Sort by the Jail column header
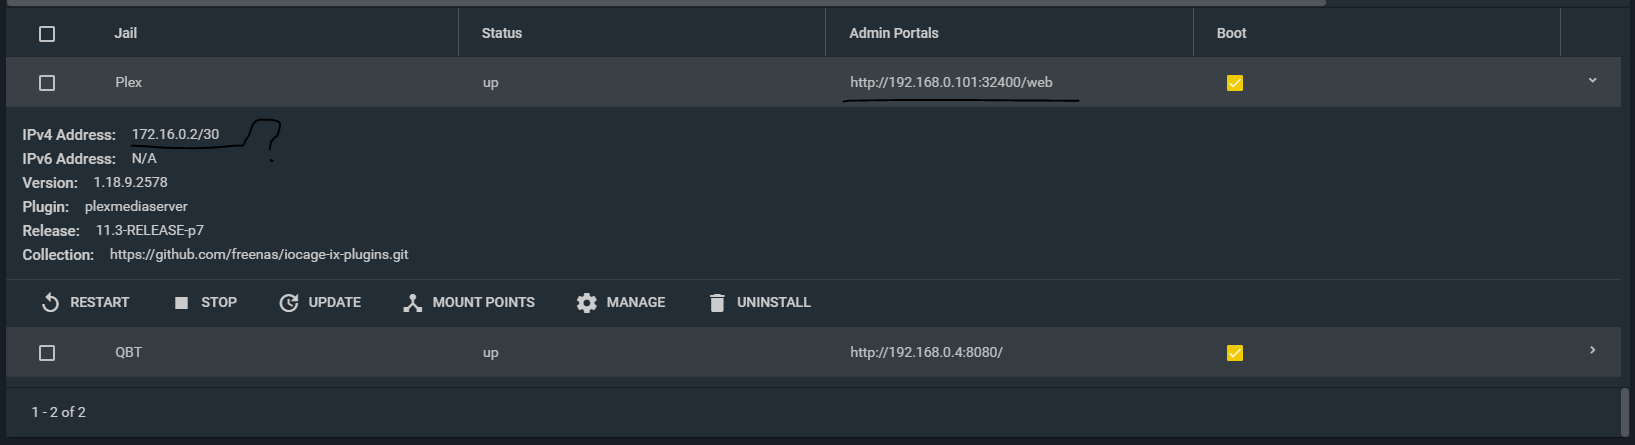The image size is (1635, 445). pyautogui.click(x=126, y=33)
